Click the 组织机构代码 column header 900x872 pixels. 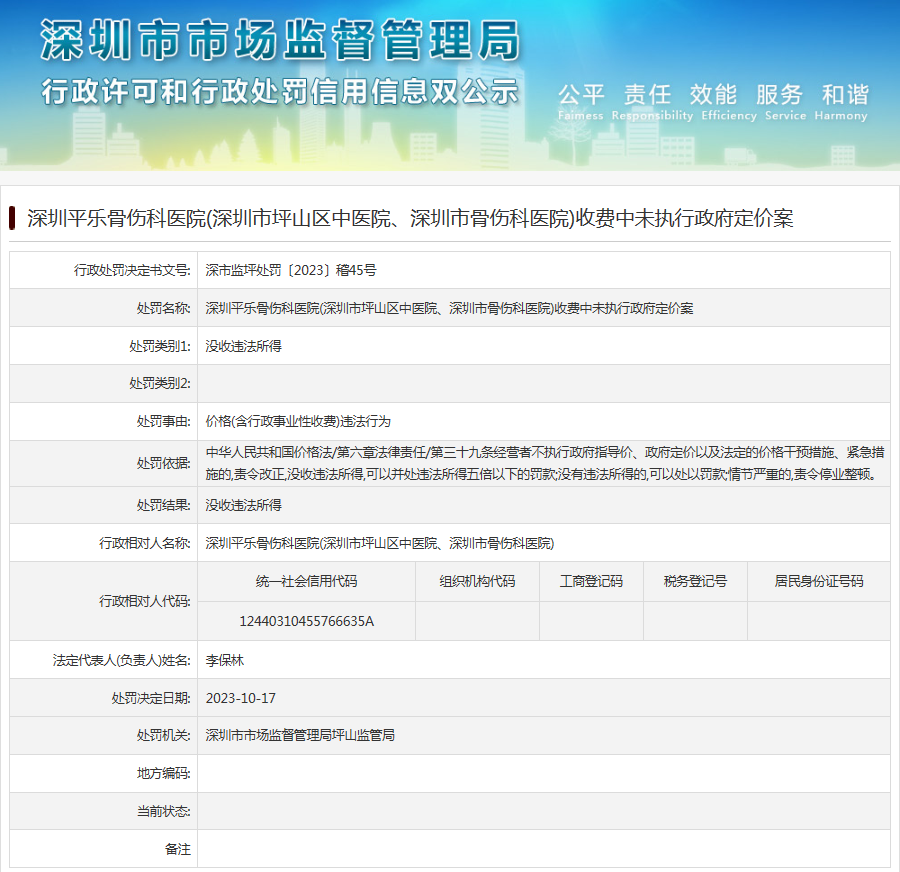477,582
